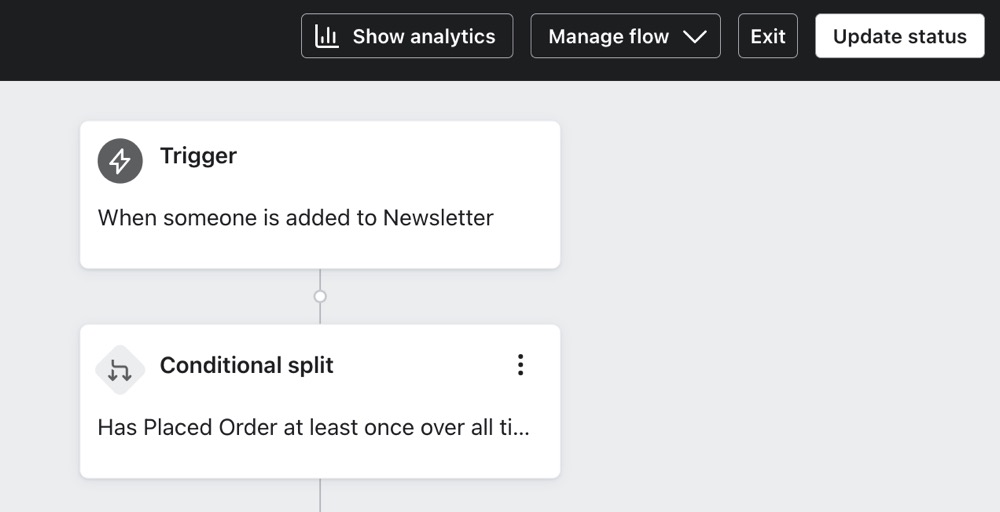Click the empty dark header bar area
The height and width of the screenshot is (512, 1000).
pyautogui.click(x=150, y=40)
